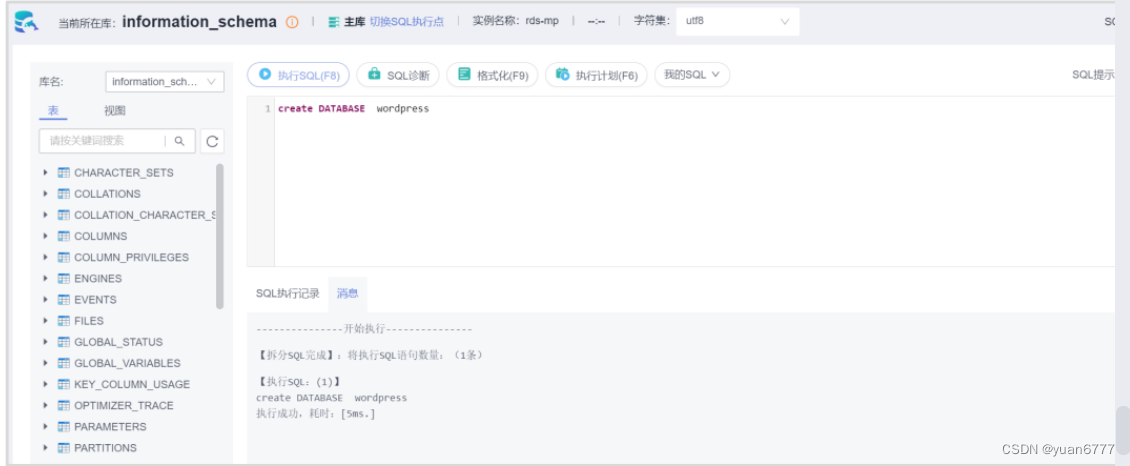Run query with 执行SQL(F8)

click(x=298, y=75)
